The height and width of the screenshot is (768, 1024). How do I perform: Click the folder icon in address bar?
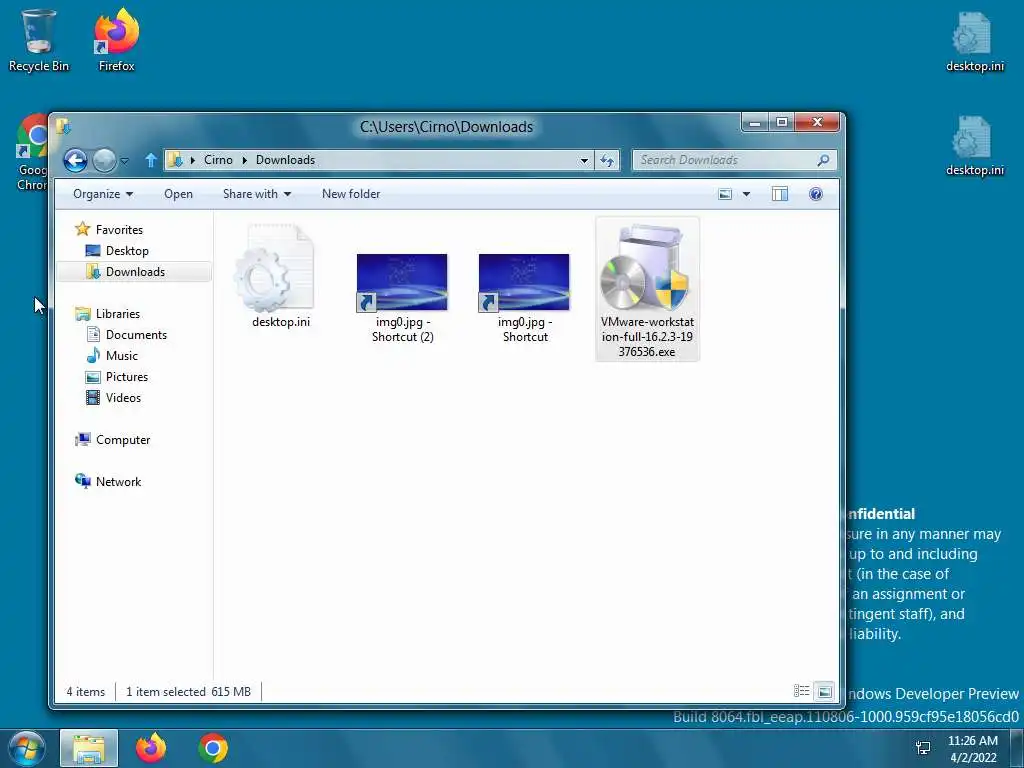(175, 160)
